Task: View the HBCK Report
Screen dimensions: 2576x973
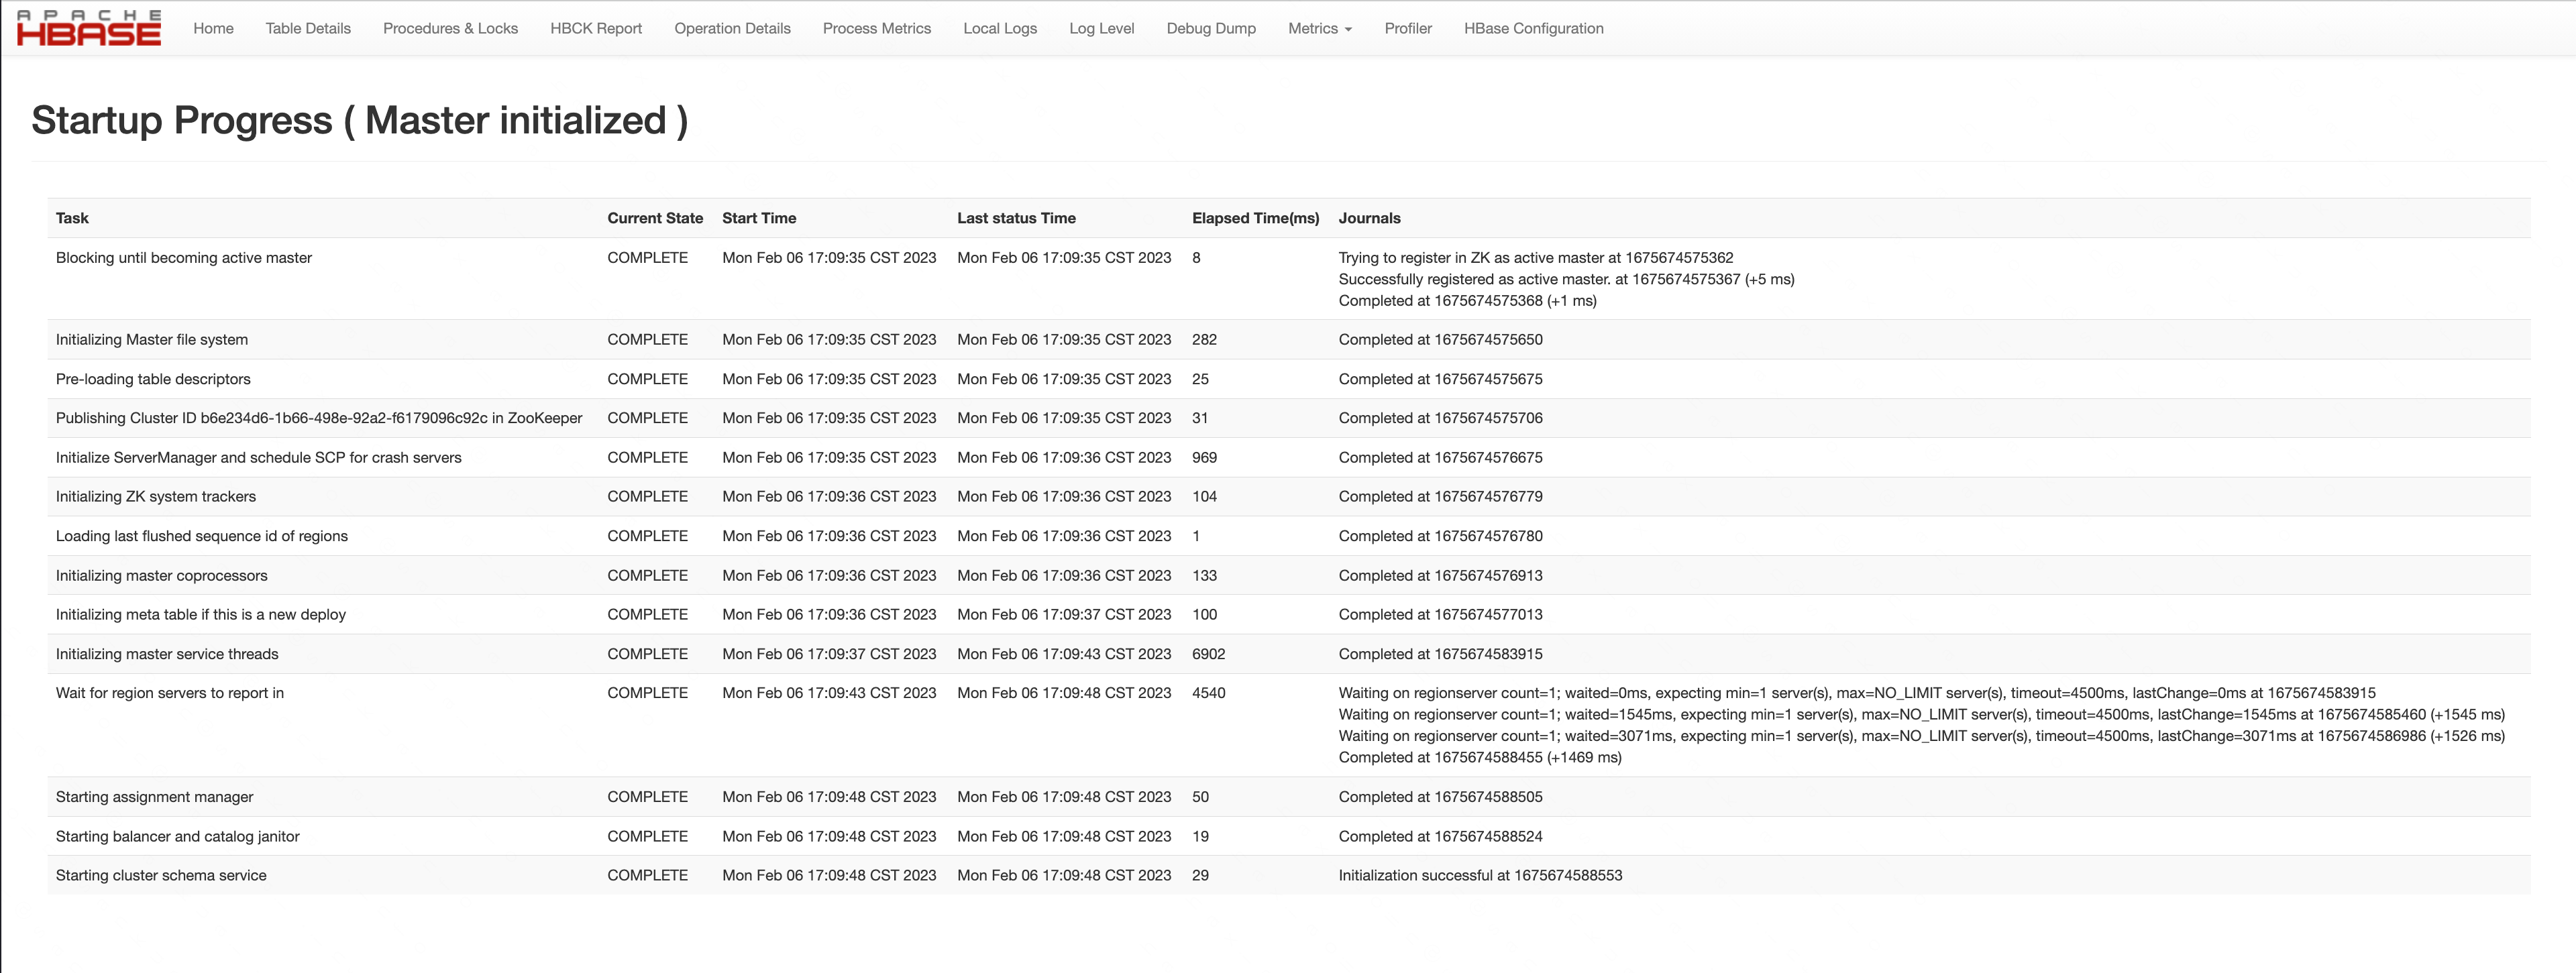Action: click(x=596, y=28)
